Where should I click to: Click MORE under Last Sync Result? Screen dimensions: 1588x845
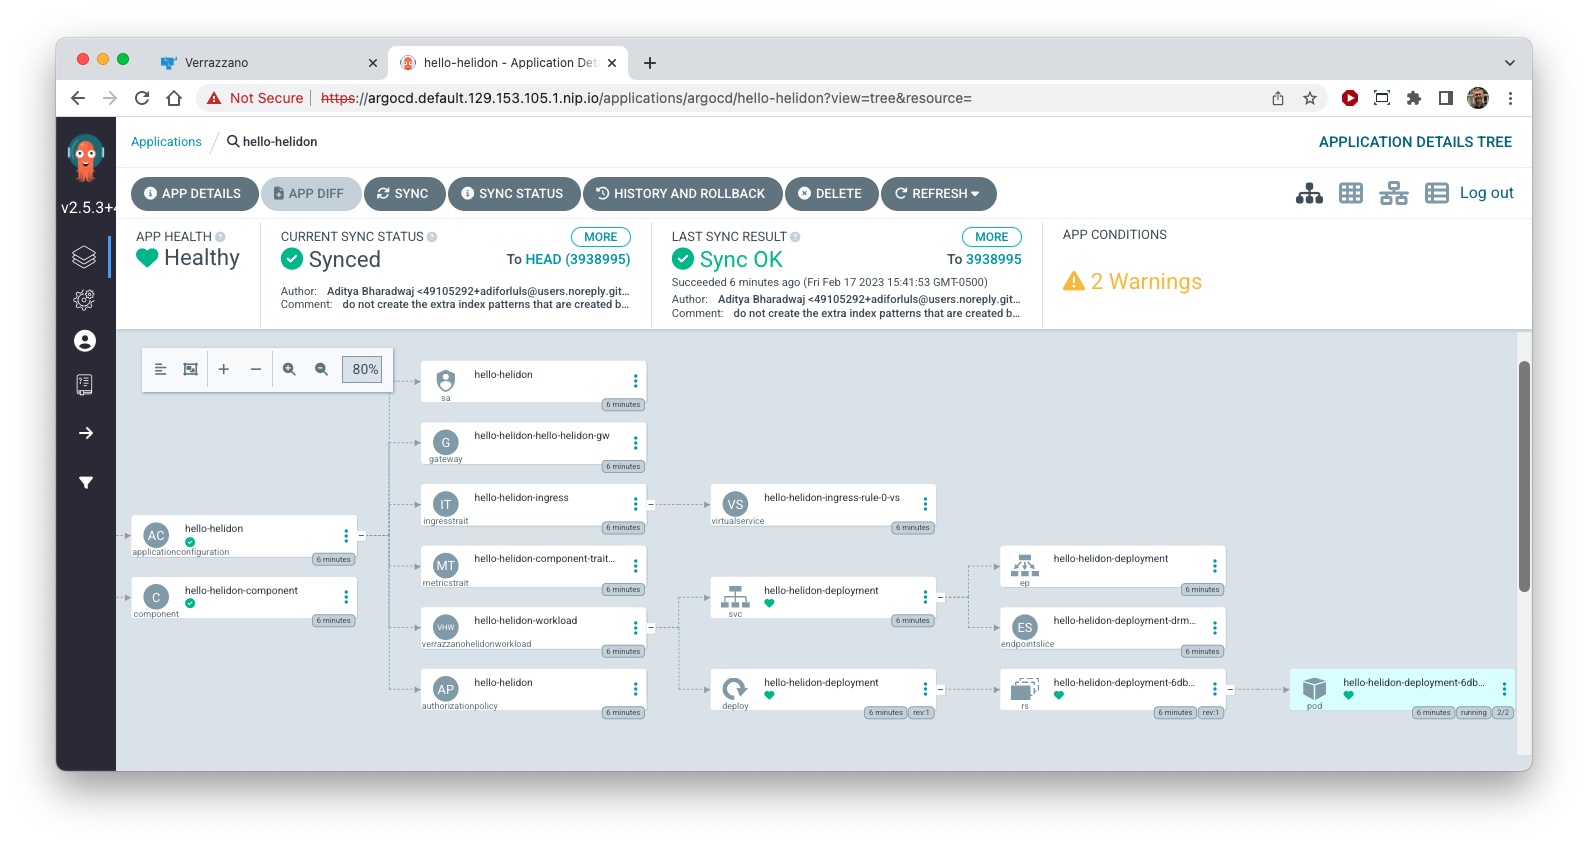[992, 237]
